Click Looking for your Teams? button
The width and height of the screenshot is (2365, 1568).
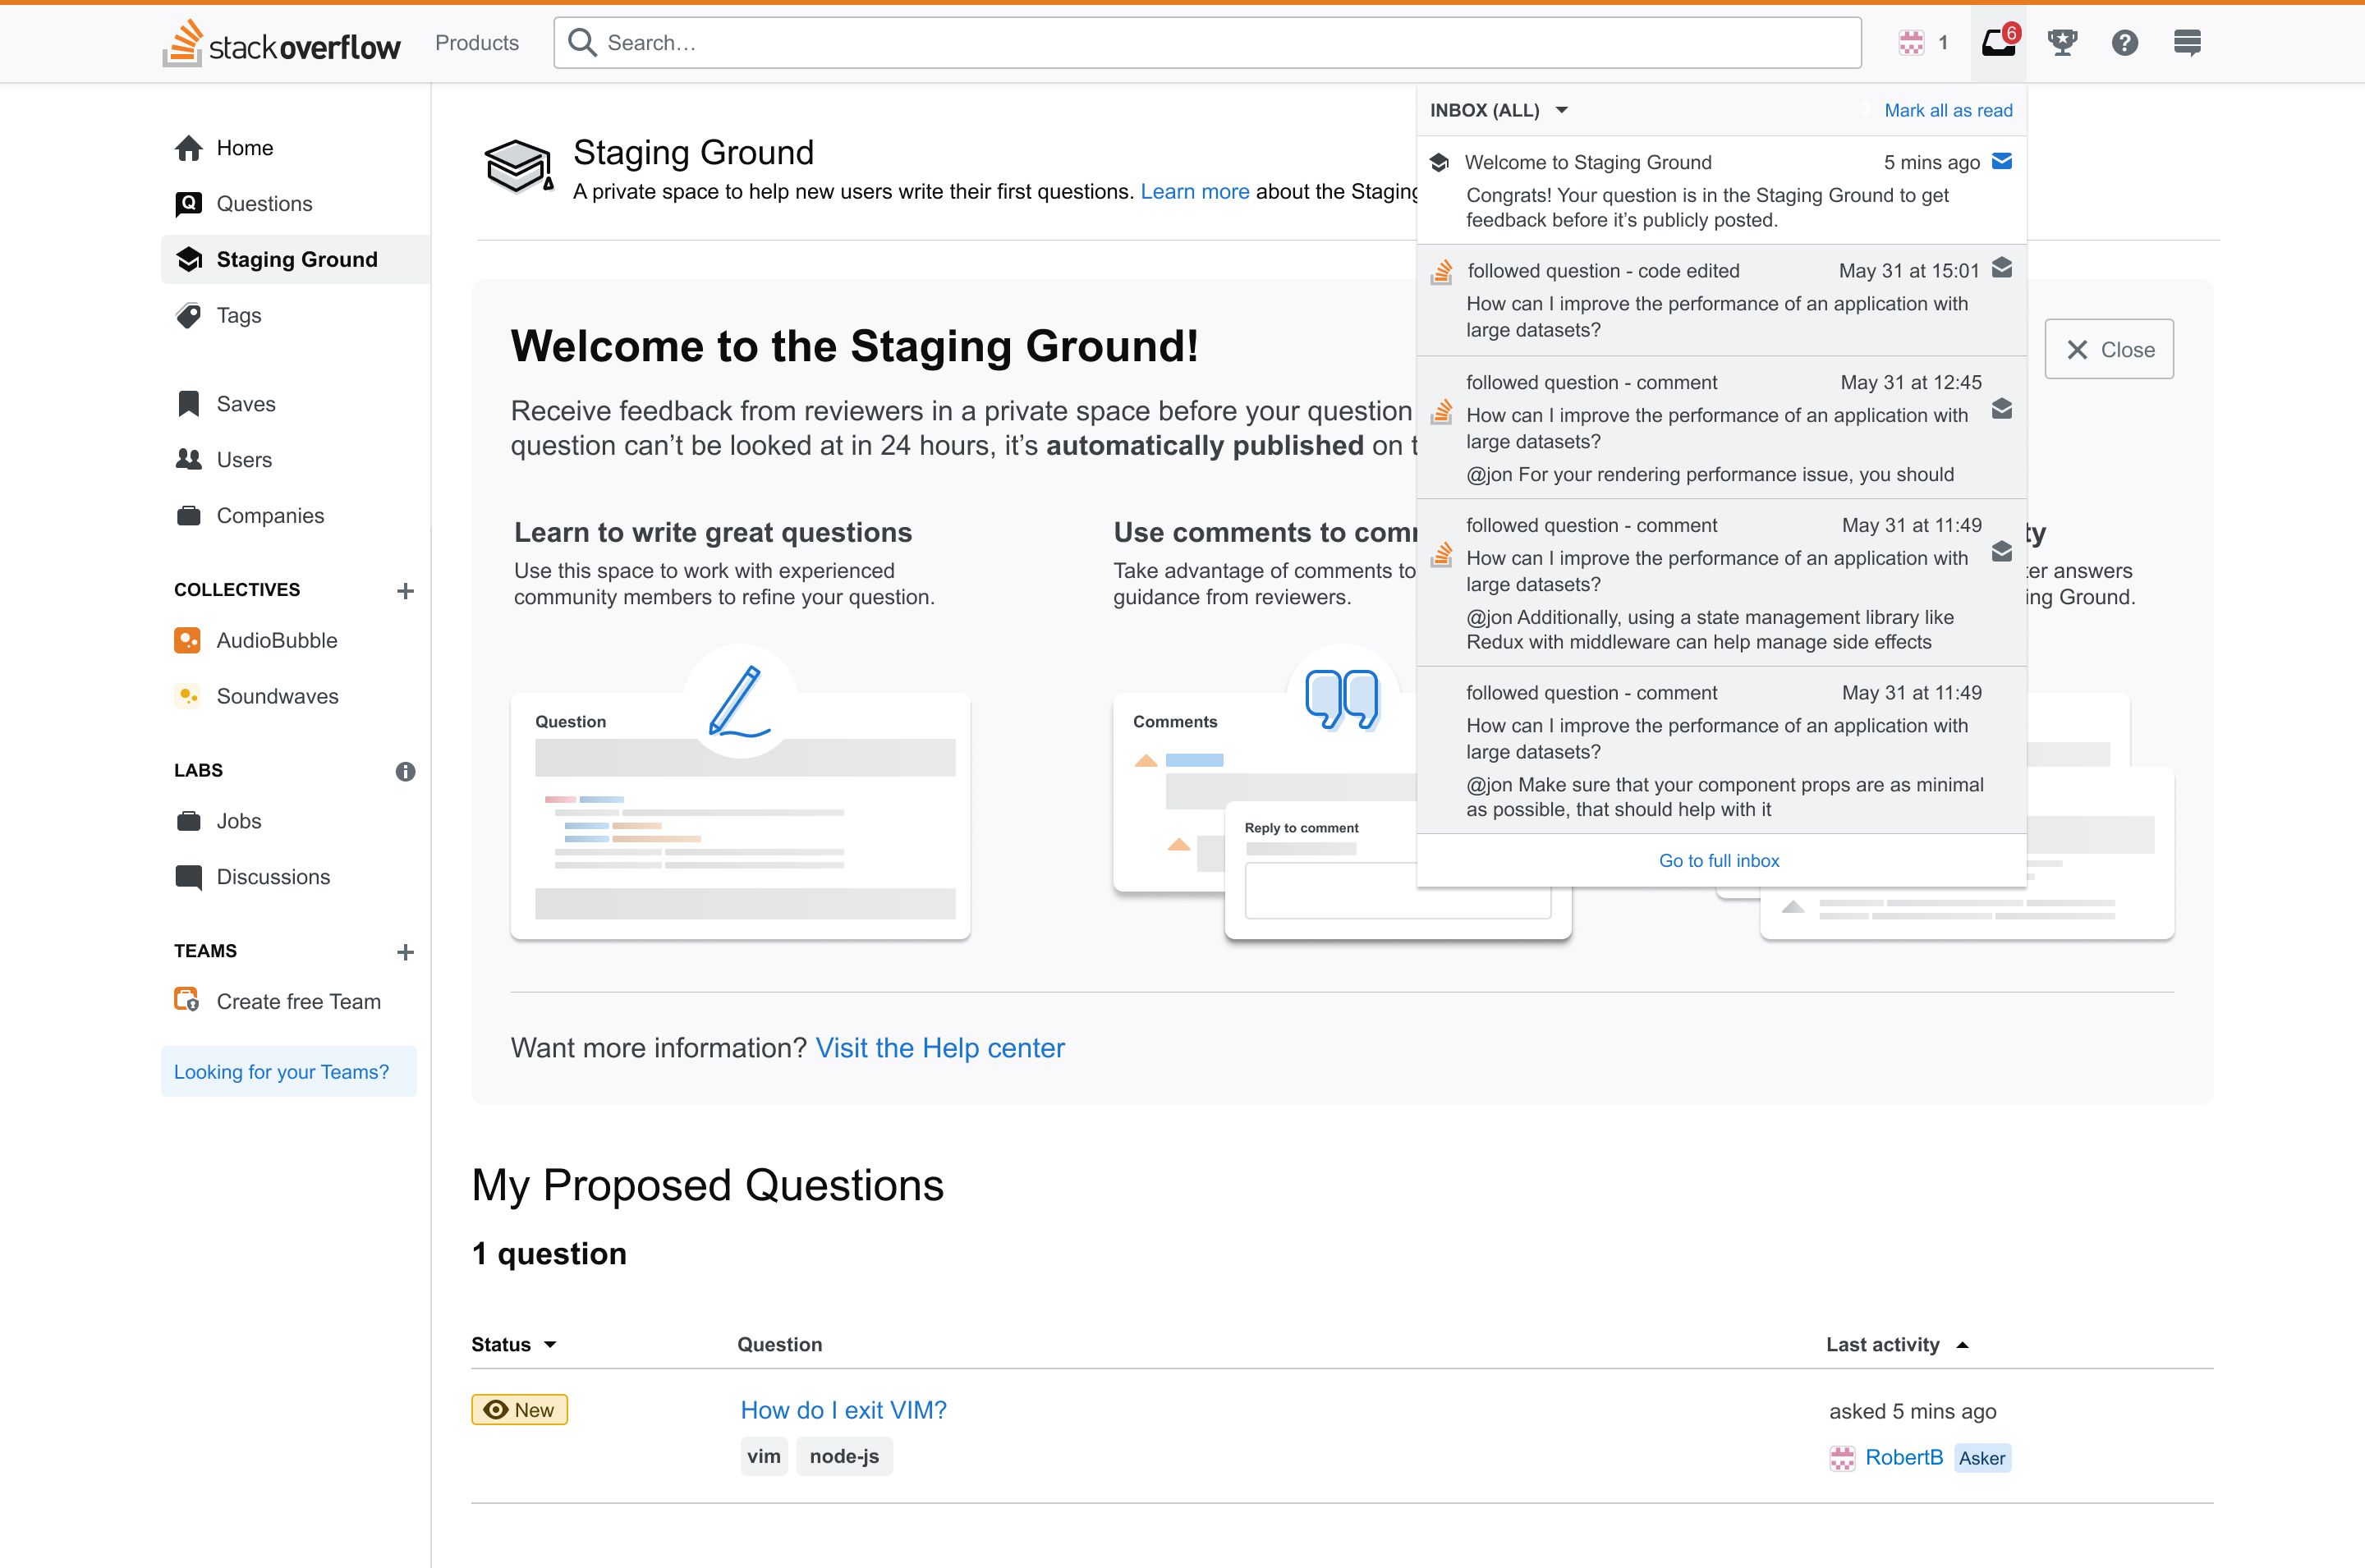pyautogui.click(x=288, y=1071)
